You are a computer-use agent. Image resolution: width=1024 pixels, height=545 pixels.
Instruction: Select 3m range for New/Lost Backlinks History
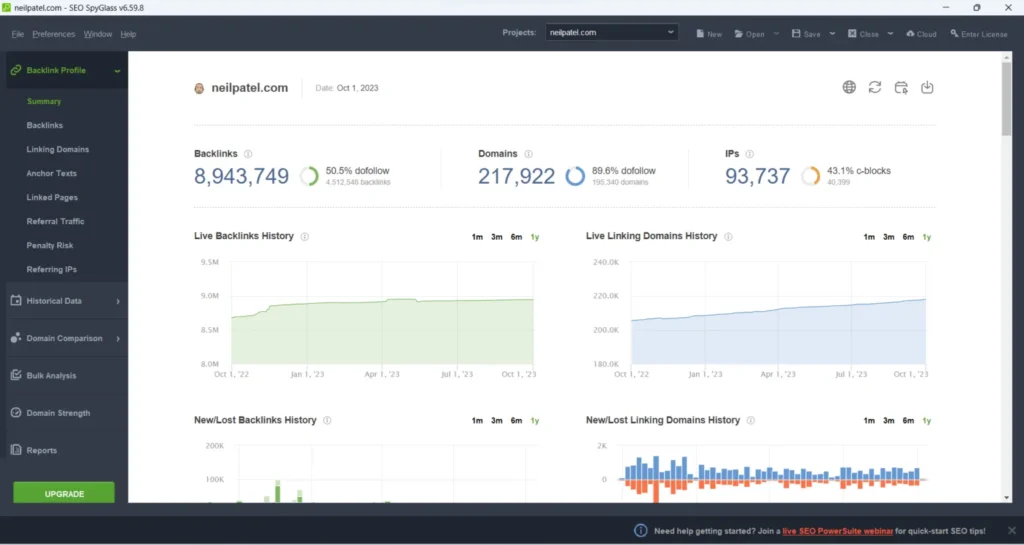click(496, 421)
